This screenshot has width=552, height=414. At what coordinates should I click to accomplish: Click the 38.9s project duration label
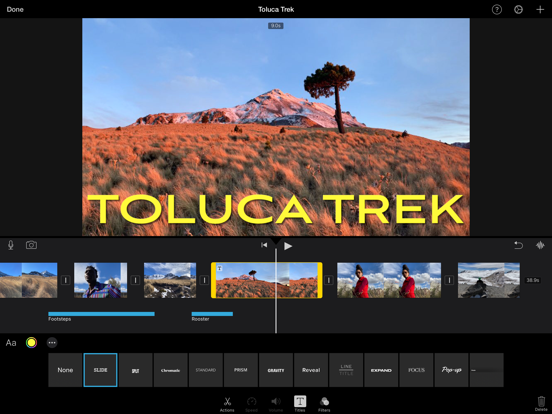click(x=533, y=280)
